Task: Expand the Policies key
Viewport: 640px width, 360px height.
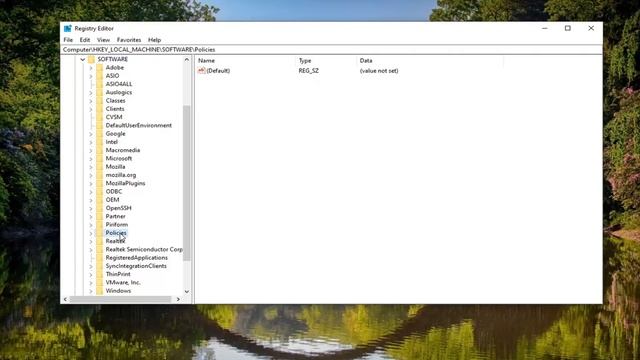Action: (x=91, y=233)
